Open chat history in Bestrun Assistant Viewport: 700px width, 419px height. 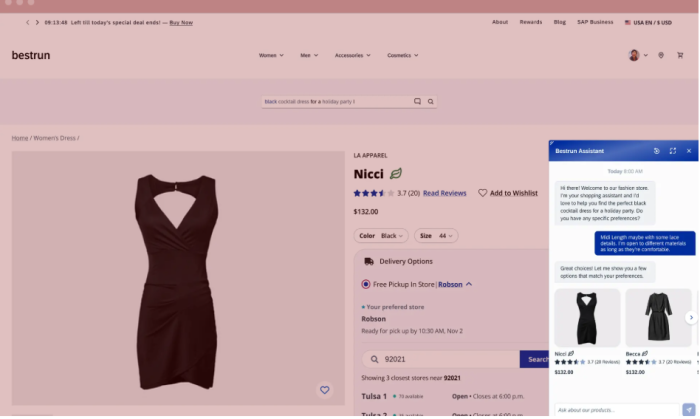point(656,151)
